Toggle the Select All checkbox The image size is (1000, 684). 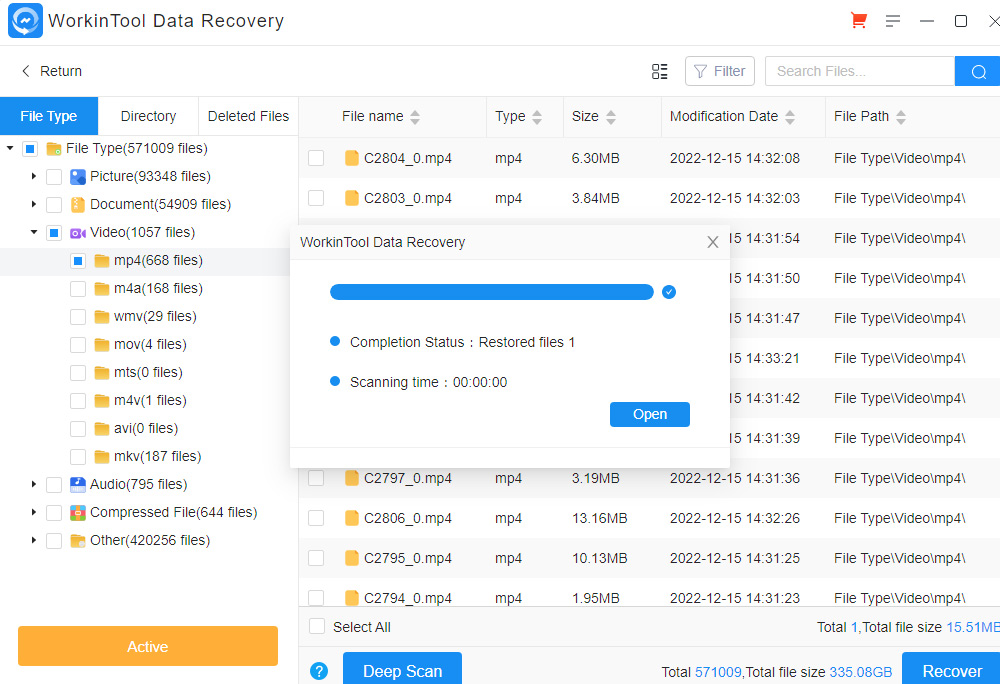[317, 627]
